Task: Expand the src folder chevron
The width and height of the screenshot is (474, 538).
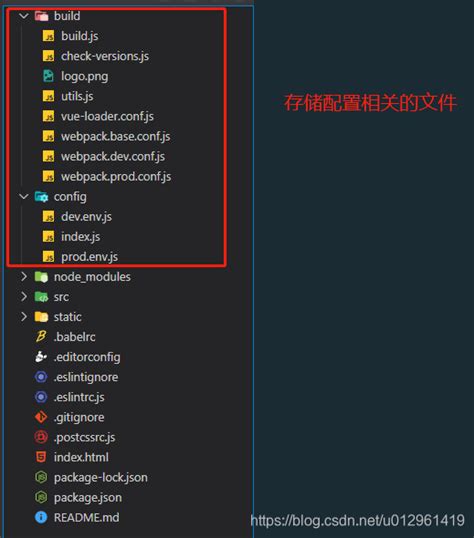Action: click(24, 297)
